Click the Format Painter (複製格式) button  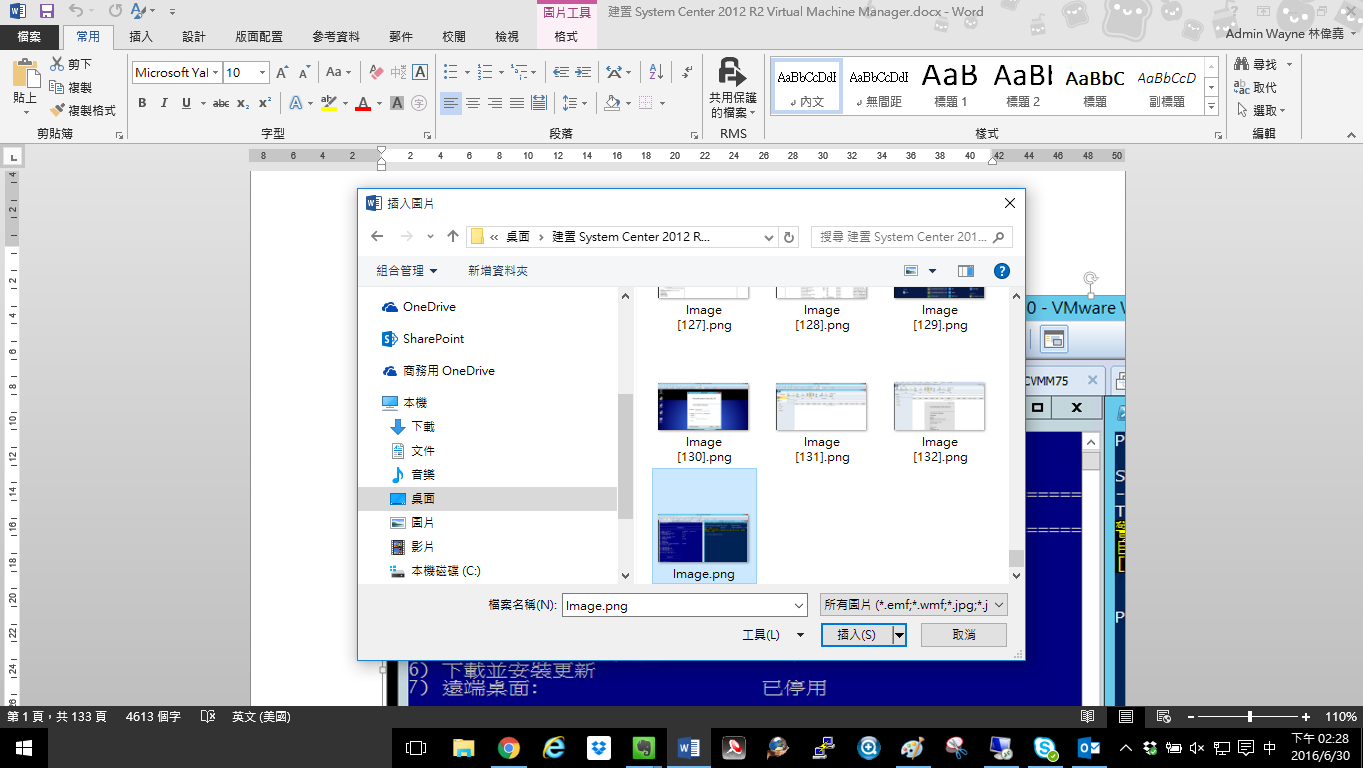click(x=83, y=111)
